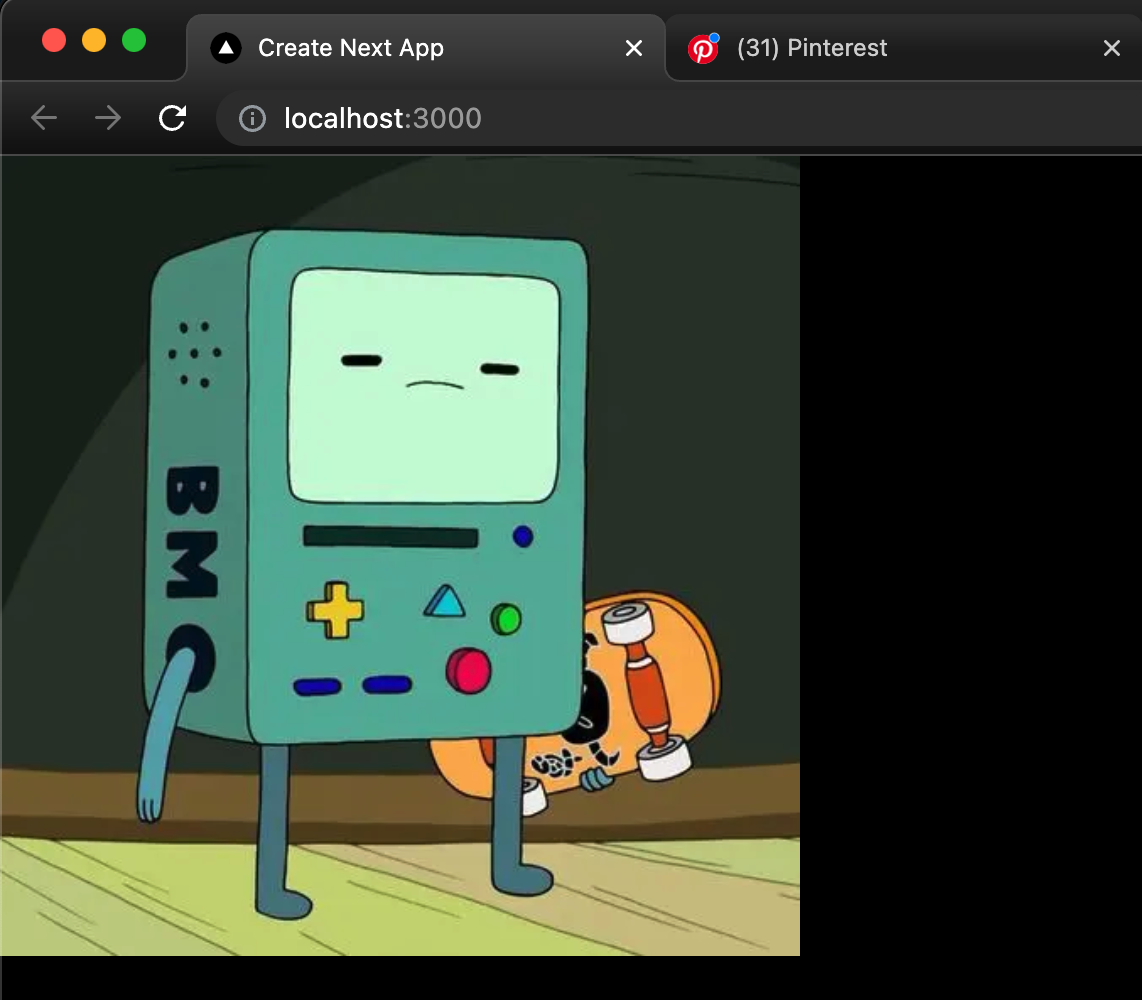Viewport: 1142px width, 1000px height.
Task: Click the BMO cartoon image
Action: (x=400, y=556)
